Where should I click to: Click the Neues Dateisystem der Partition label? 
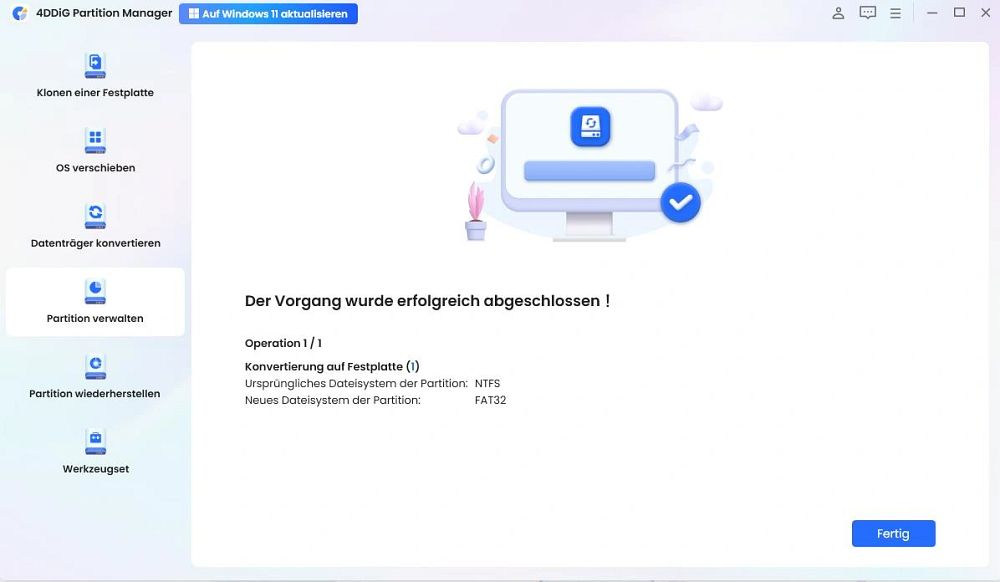click(x=332, y=400)
